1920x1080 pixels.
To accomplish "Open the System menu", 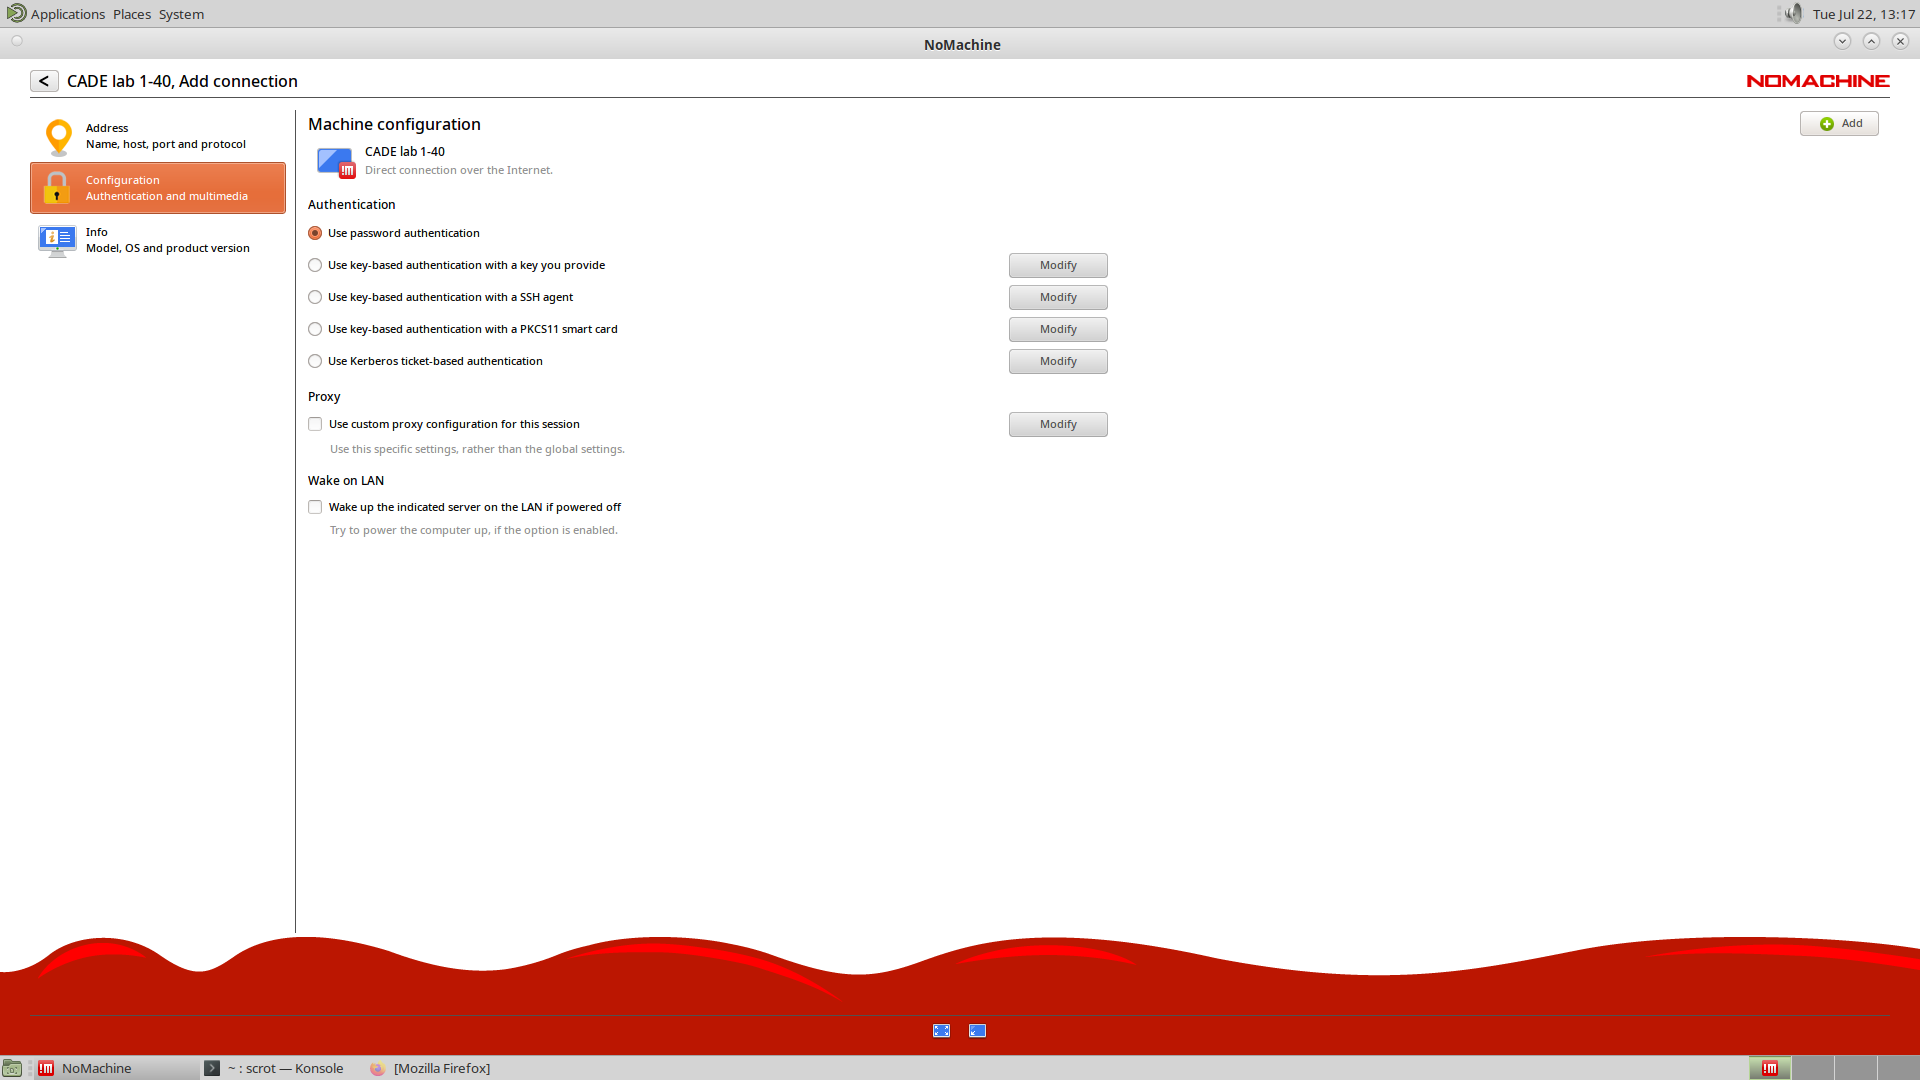I will tap(181, 14).
